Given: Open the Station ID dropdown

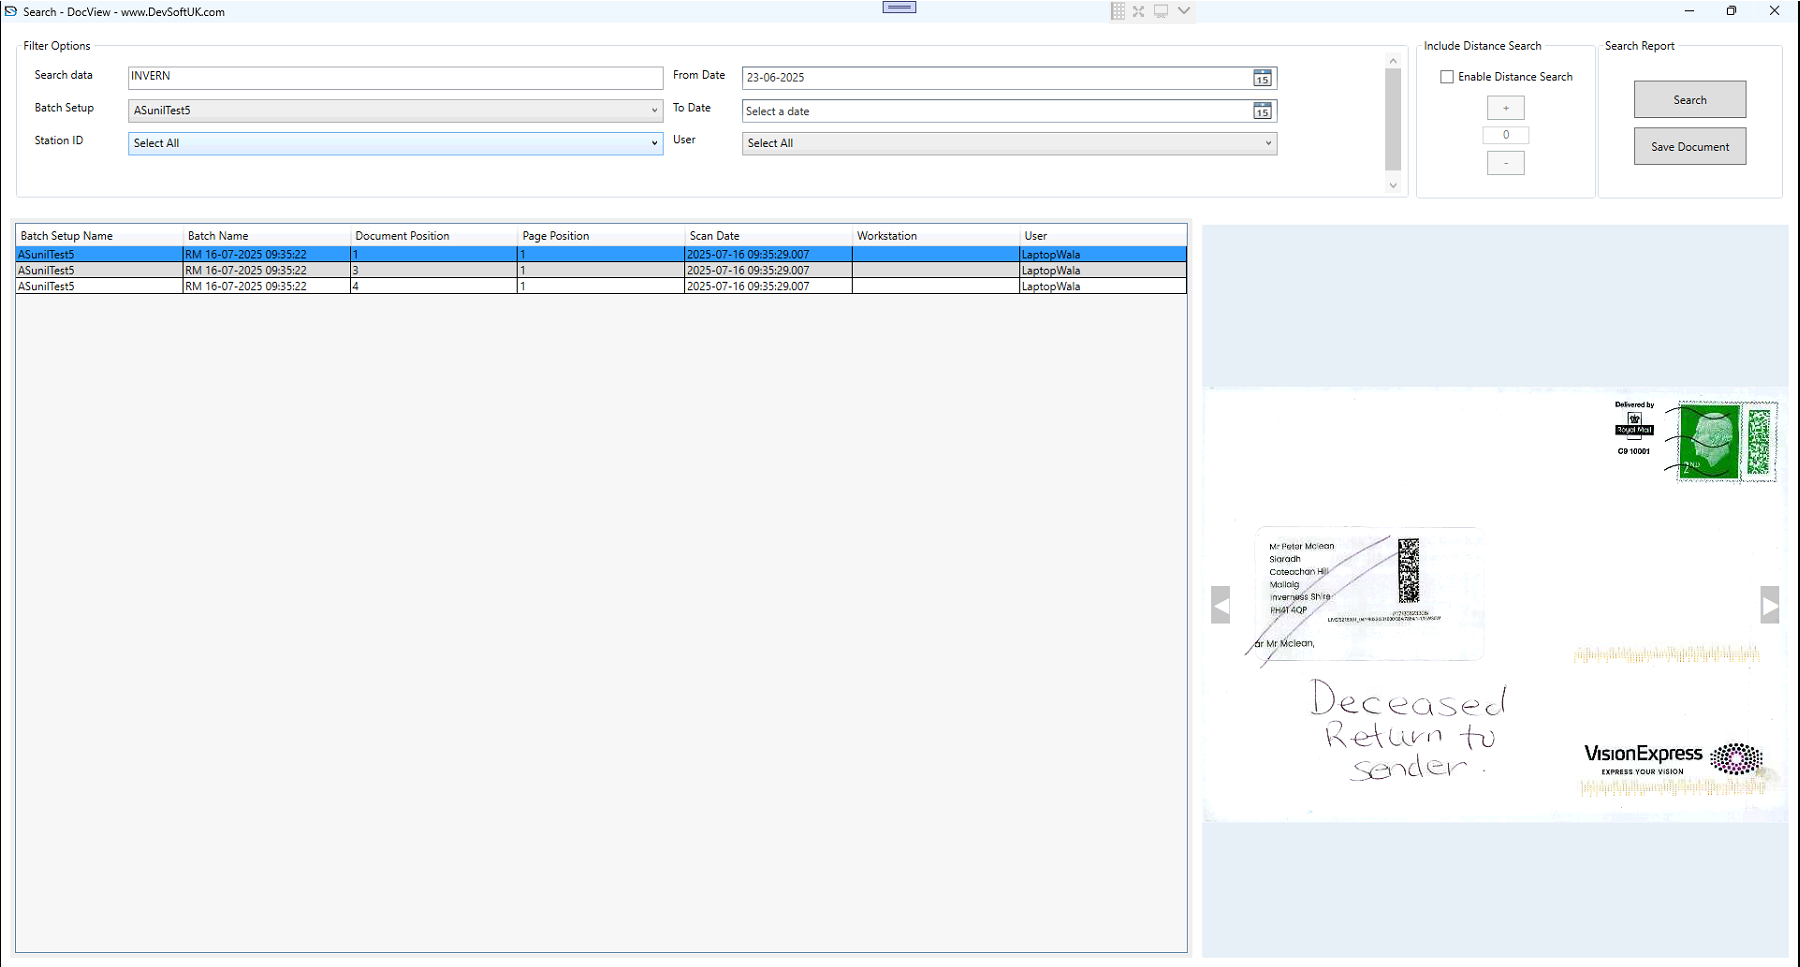Looking at the screenshot, I should pyautogui.click(x=655, y=143).
